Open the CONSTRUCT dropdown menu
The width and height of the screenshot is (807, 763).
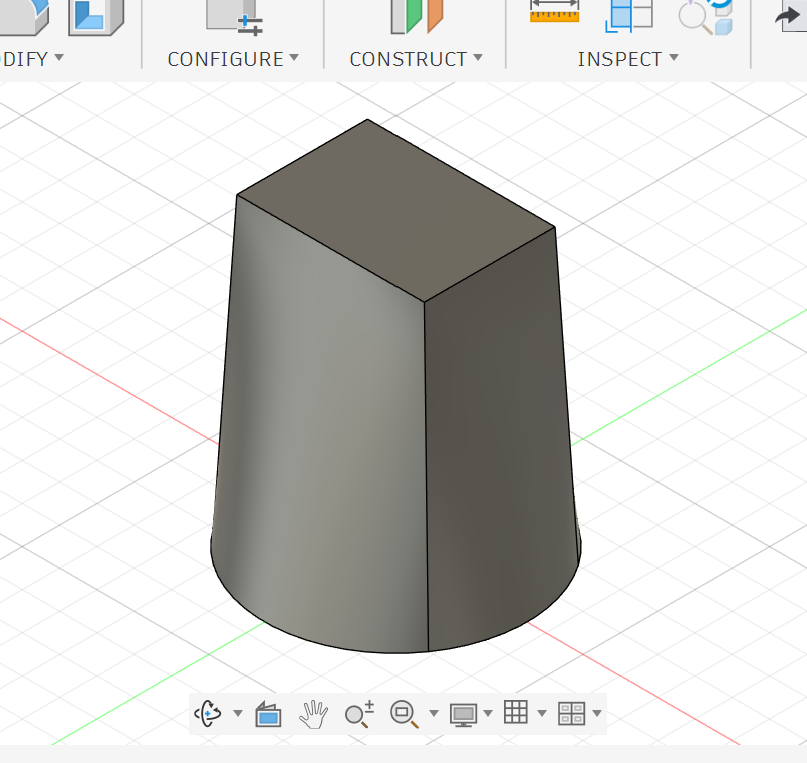click(416, 59)
